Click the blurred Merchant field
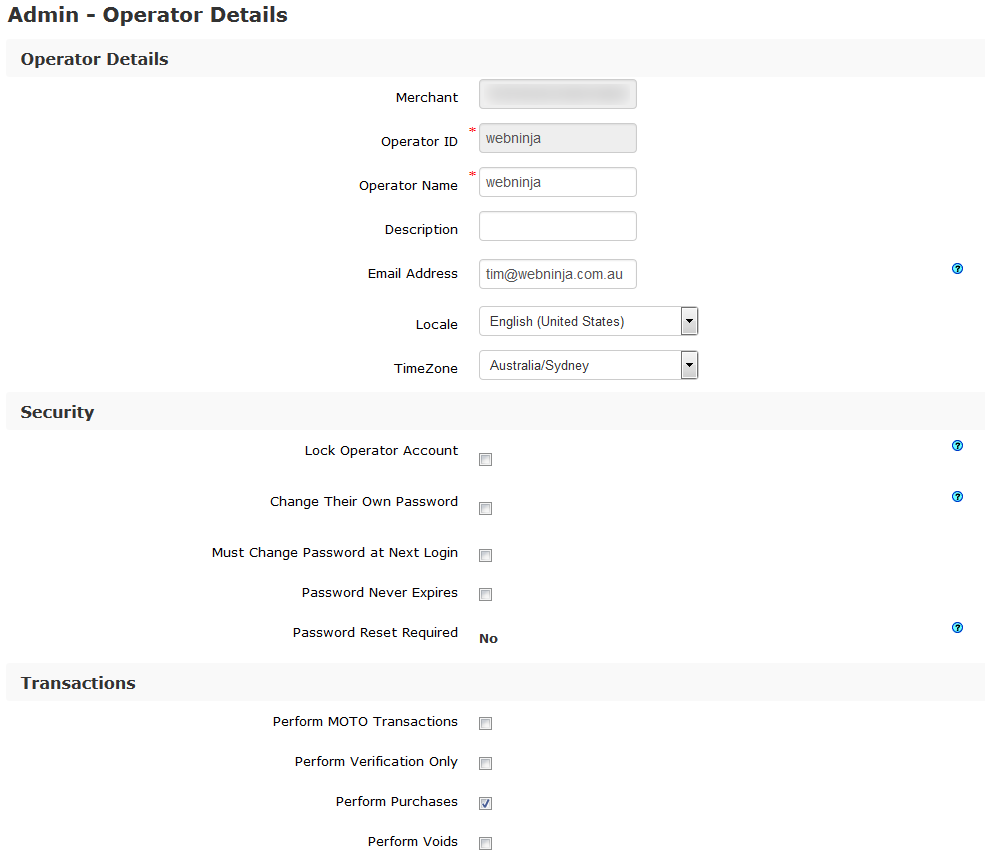The height and width of the screenshot is (858, 985). pyautogui.click(x=558, y=95)
